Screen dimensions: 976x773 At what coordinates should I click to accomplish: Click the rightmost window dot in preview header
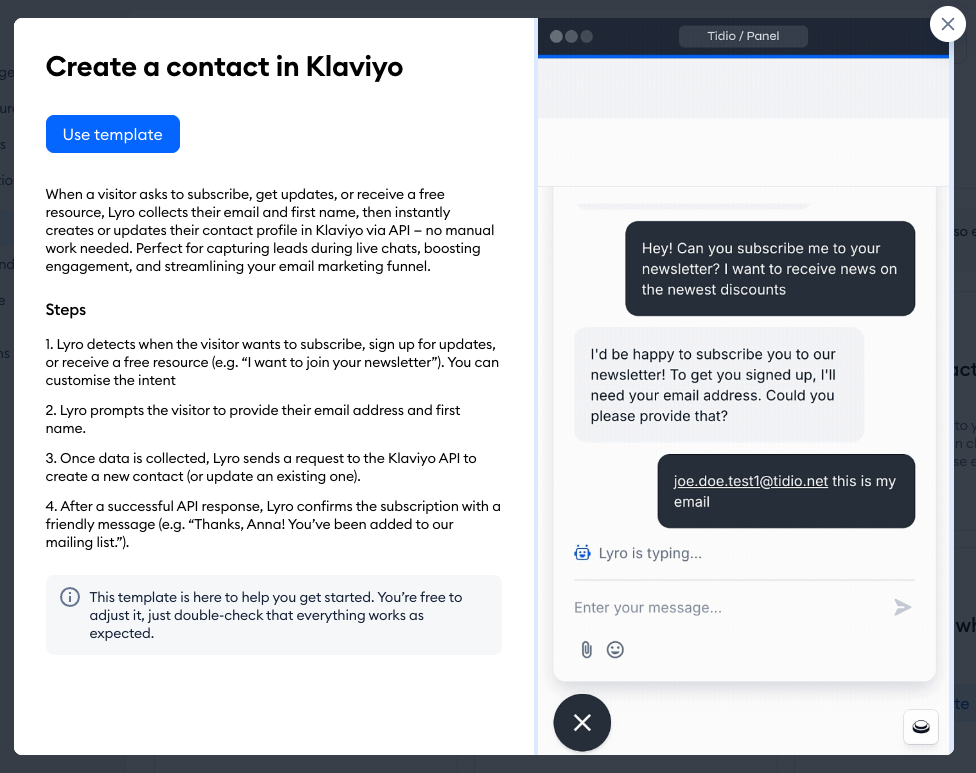pyautogui.click(x=587, y=36)
